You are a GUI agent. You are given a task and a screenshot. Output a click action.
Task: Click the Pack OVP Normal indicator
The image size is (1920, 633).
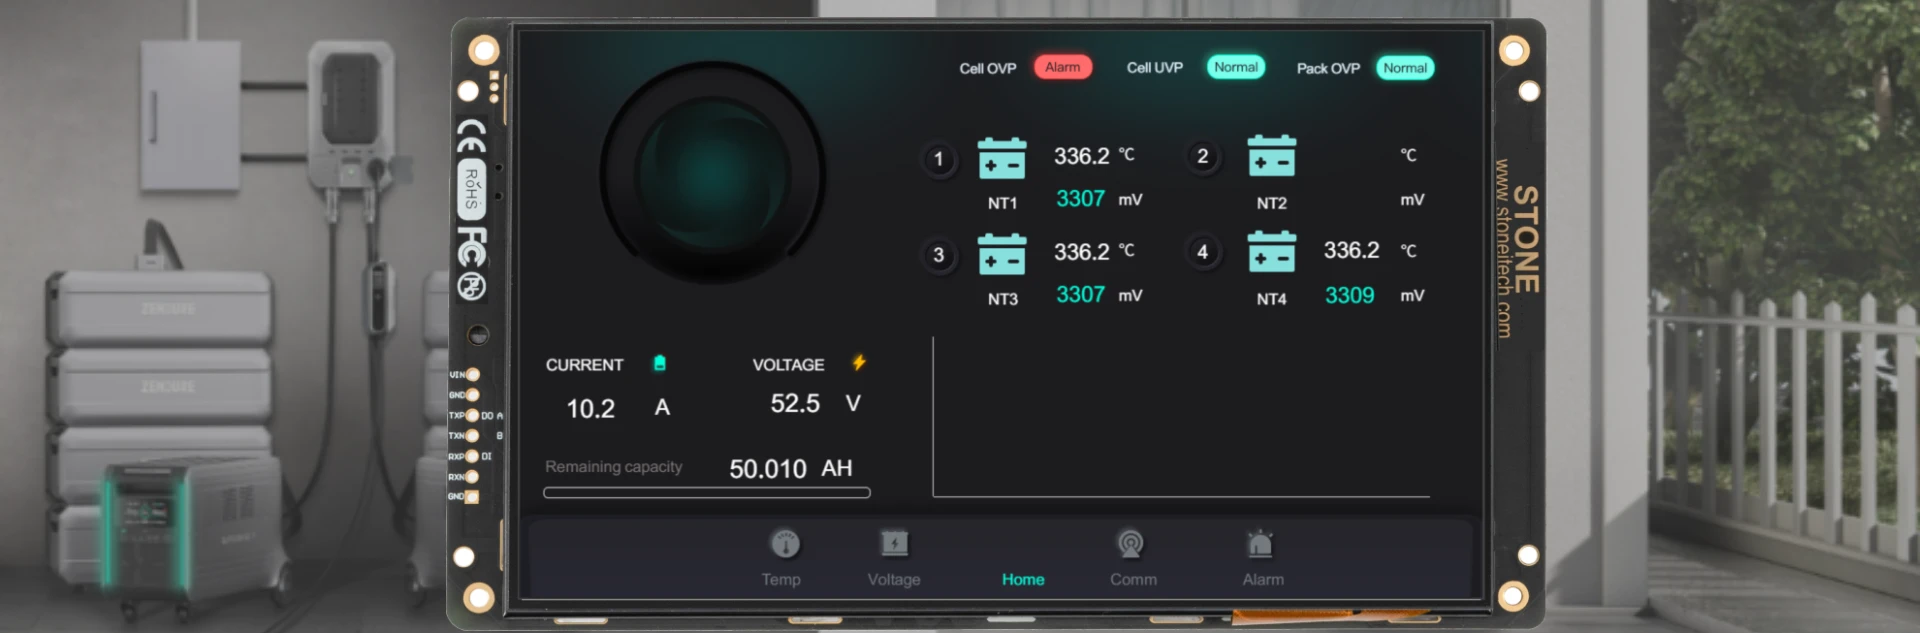pos(1405,68)
